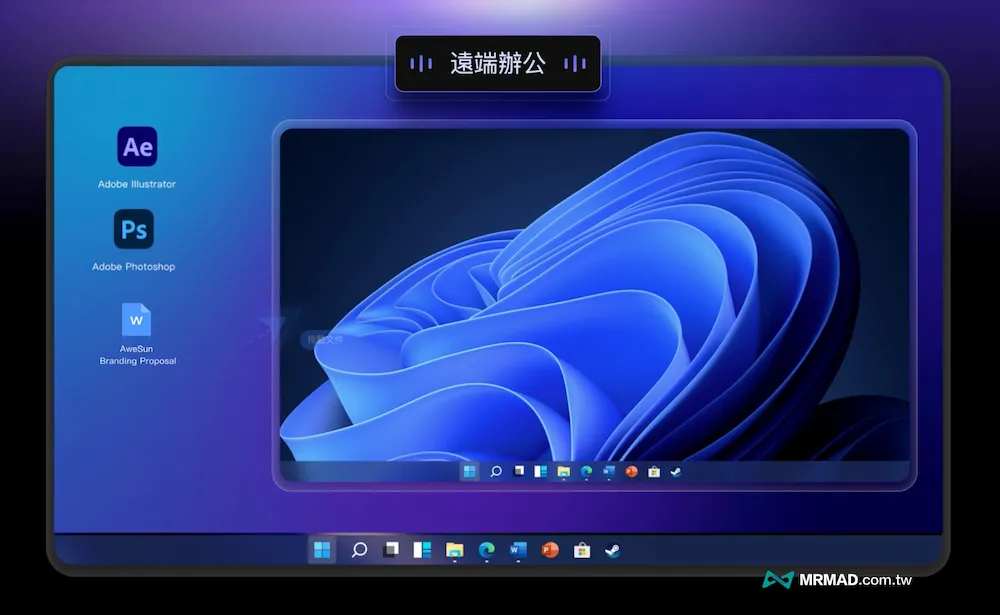The image size is (1000, 615).
Task: Open File Explorer inside the remote desktop window
Action: point(563,471)
